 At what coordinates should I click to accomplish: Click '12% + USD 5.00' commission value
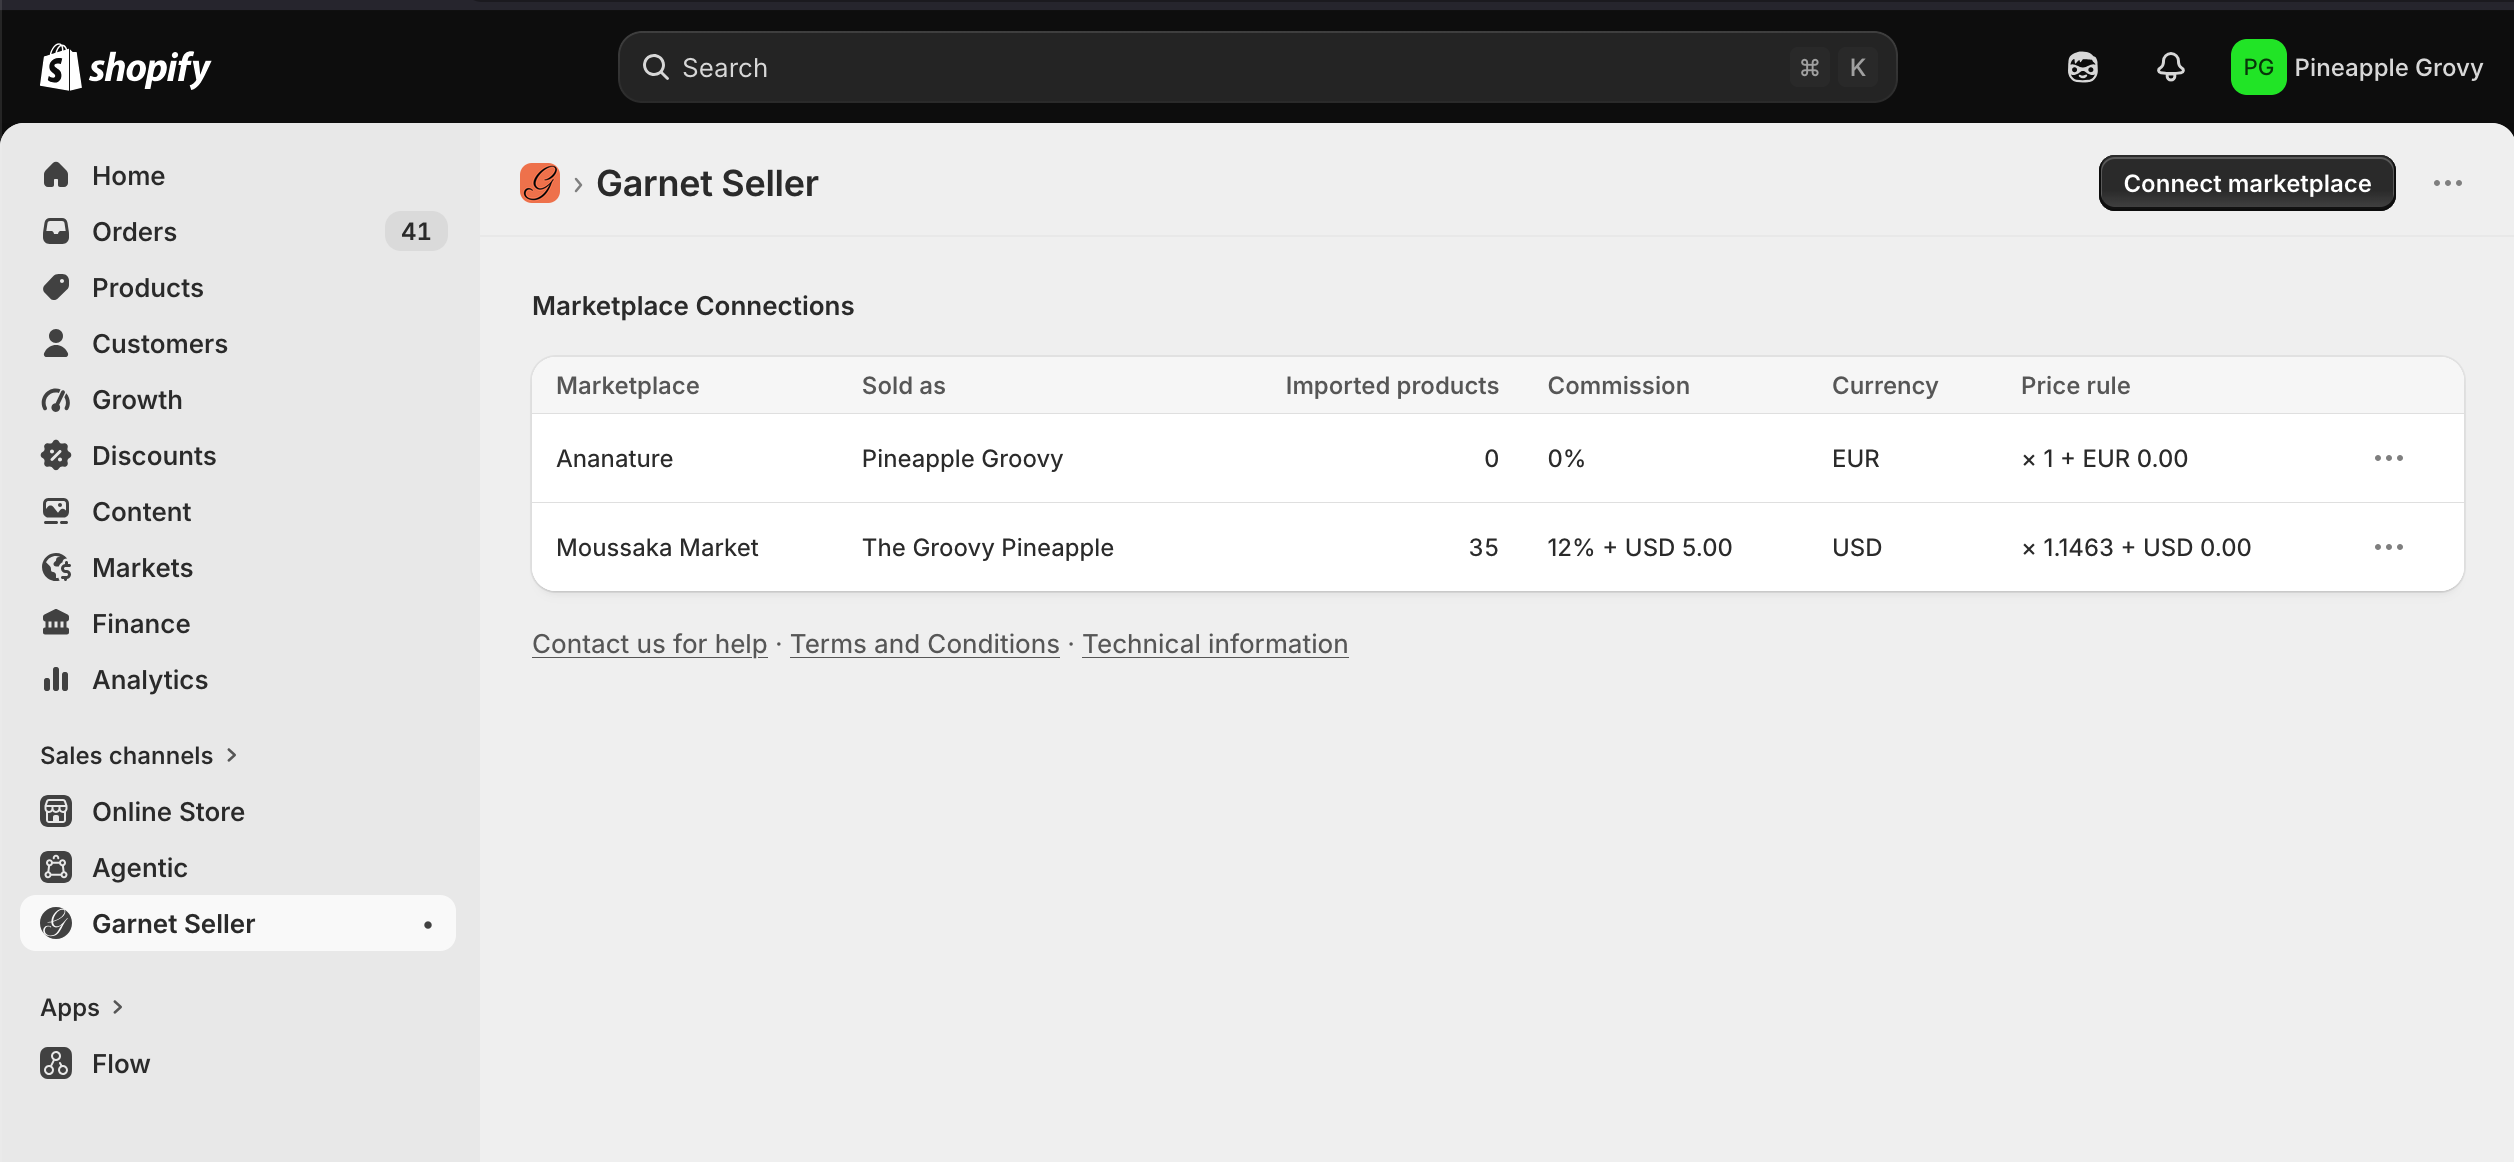tap(1640, 547)
